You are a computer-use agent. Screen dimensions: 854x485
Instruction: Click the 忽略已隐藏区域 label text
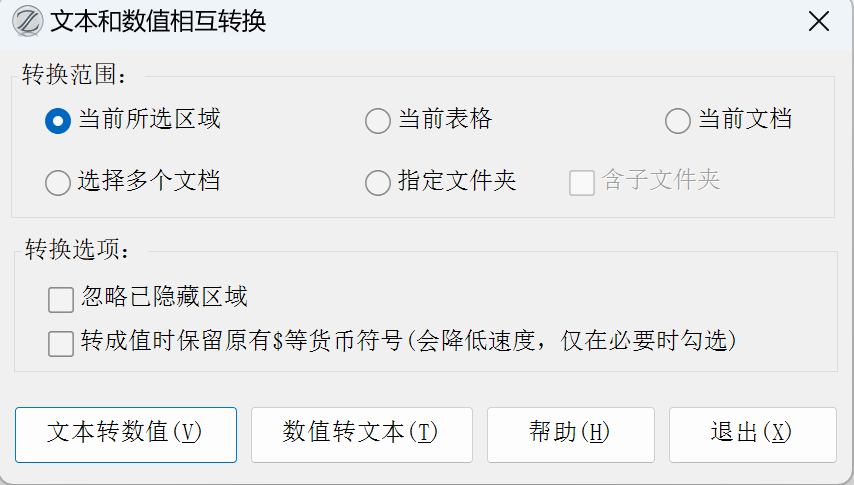click(x=164, y=297)
